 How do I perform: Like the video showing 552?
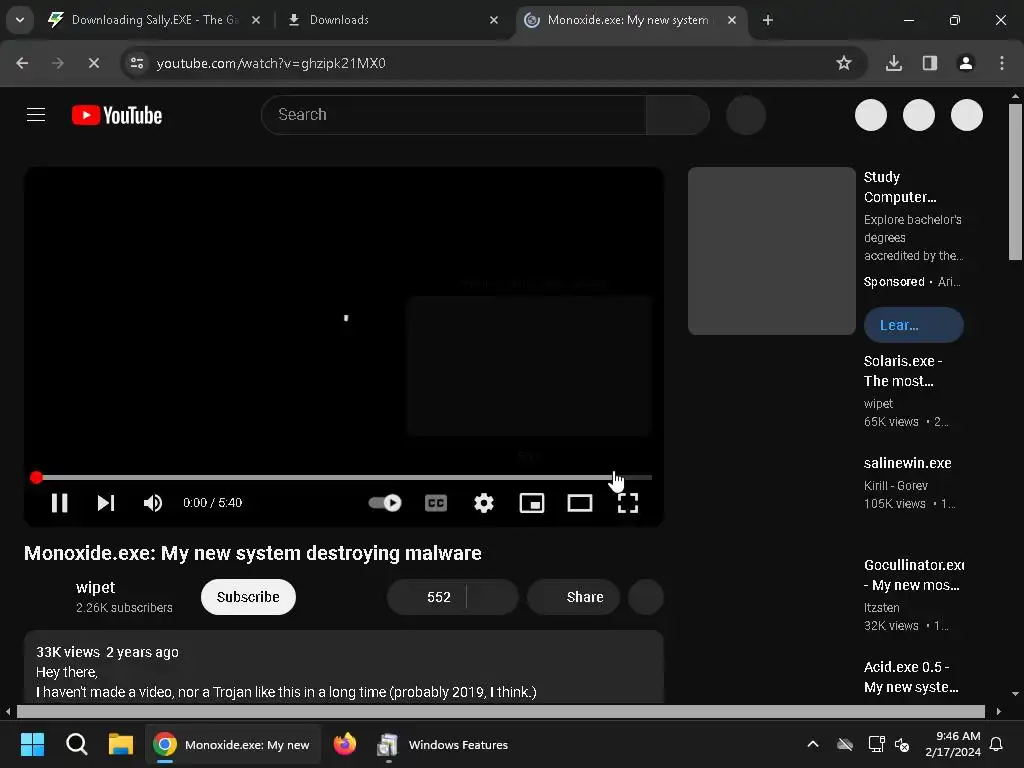(427, 597)
